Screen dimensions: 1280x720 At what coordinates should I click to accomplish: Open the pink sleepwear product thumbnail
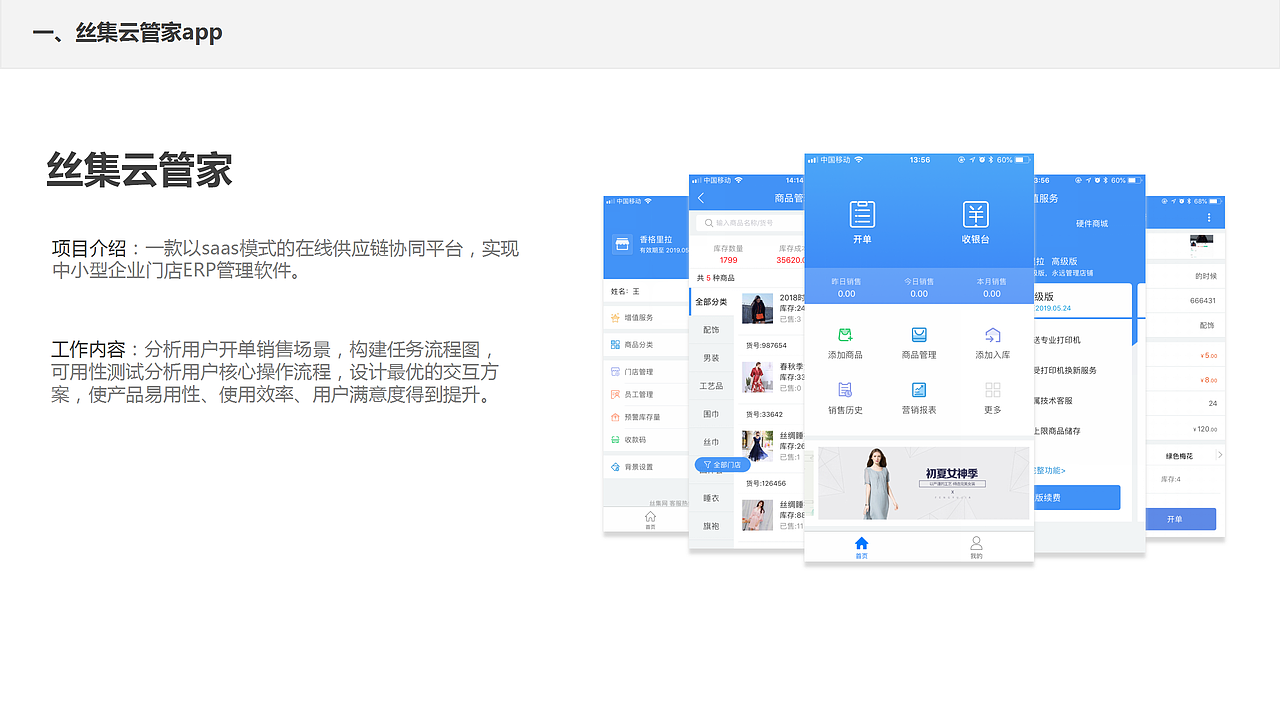coord(757,515)
